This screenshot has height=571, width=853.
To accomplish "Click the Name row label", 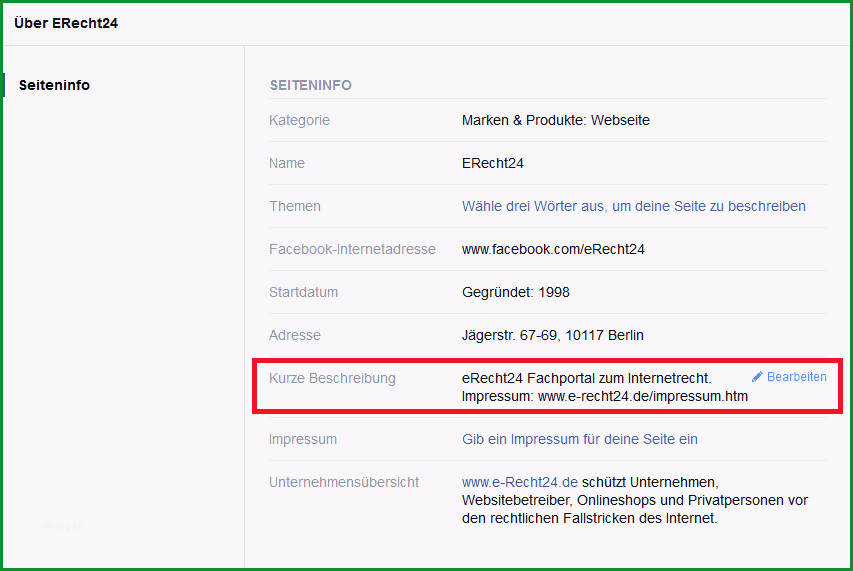I will click(287, 163).
